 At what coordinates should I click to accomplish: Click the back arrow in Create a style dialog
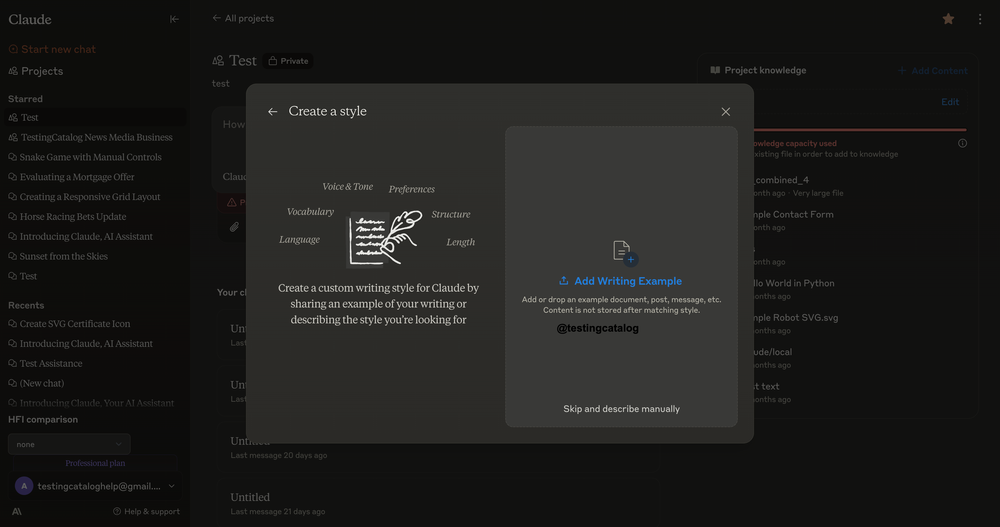[272, 112]
